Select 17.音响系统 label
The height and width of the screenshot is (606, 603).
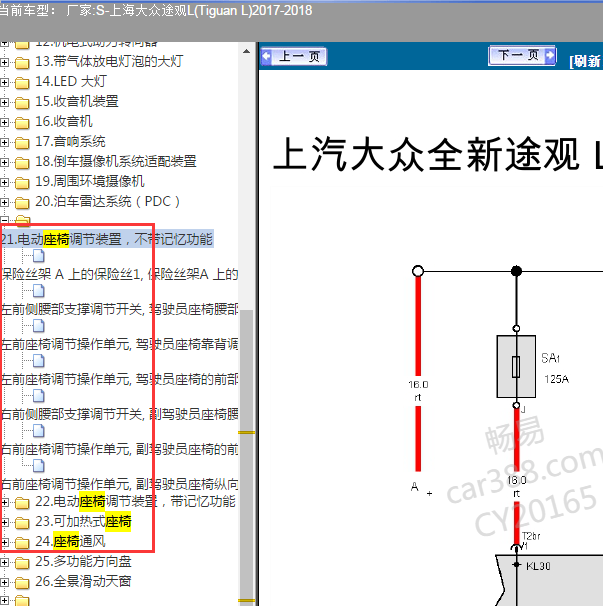point(70,141)
